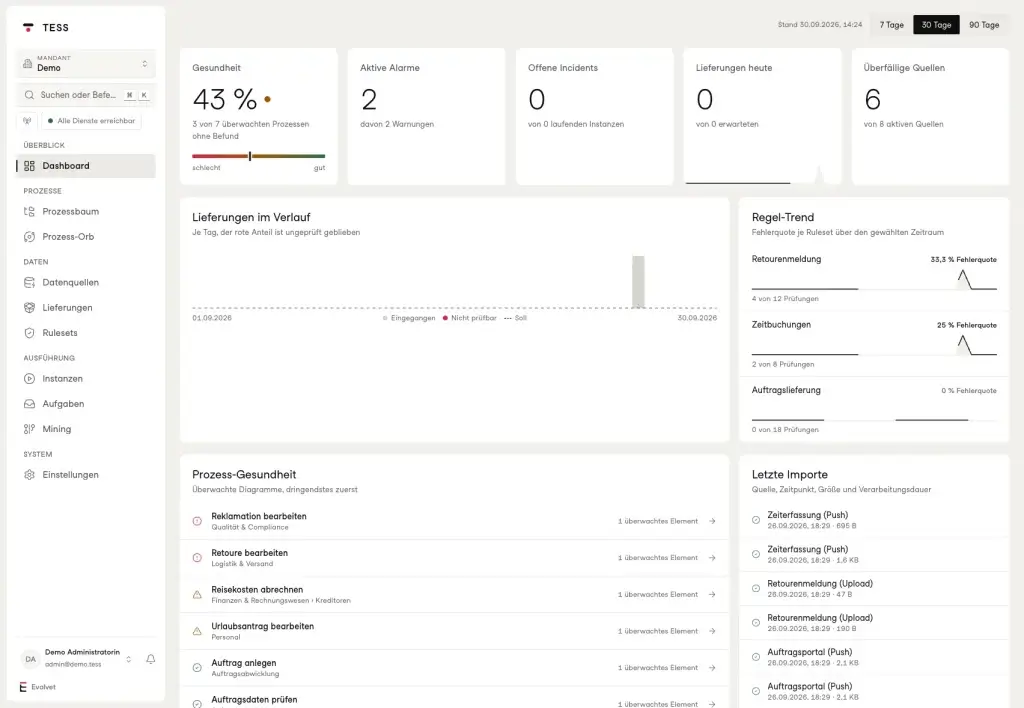Open the Zeitbuchungen trend row

874,344
